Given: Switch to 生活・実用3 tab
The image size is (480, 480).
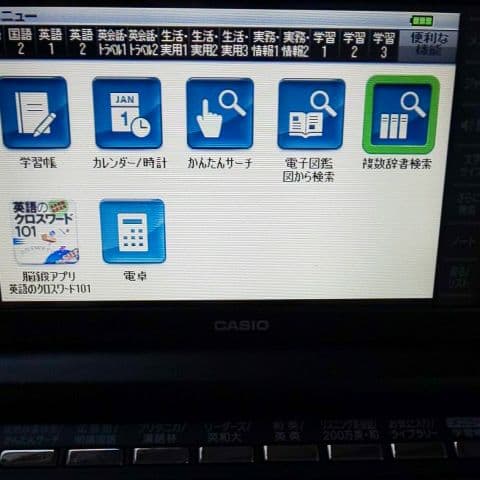Looking at the screenshot, I should pyautogui.click(x=235, y=44).
